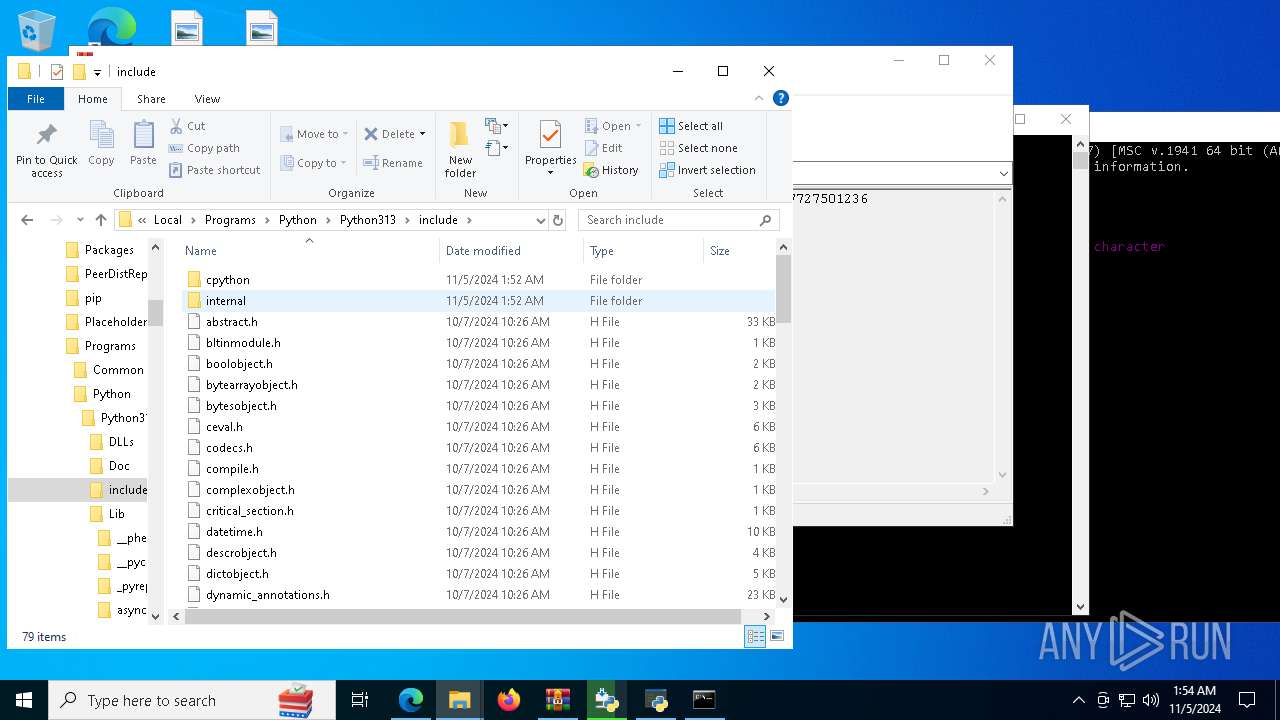The width and height of the screenshot is (1280, 720).
Task: Select pip folder in navigation tree
Action: tap(92, 298)
